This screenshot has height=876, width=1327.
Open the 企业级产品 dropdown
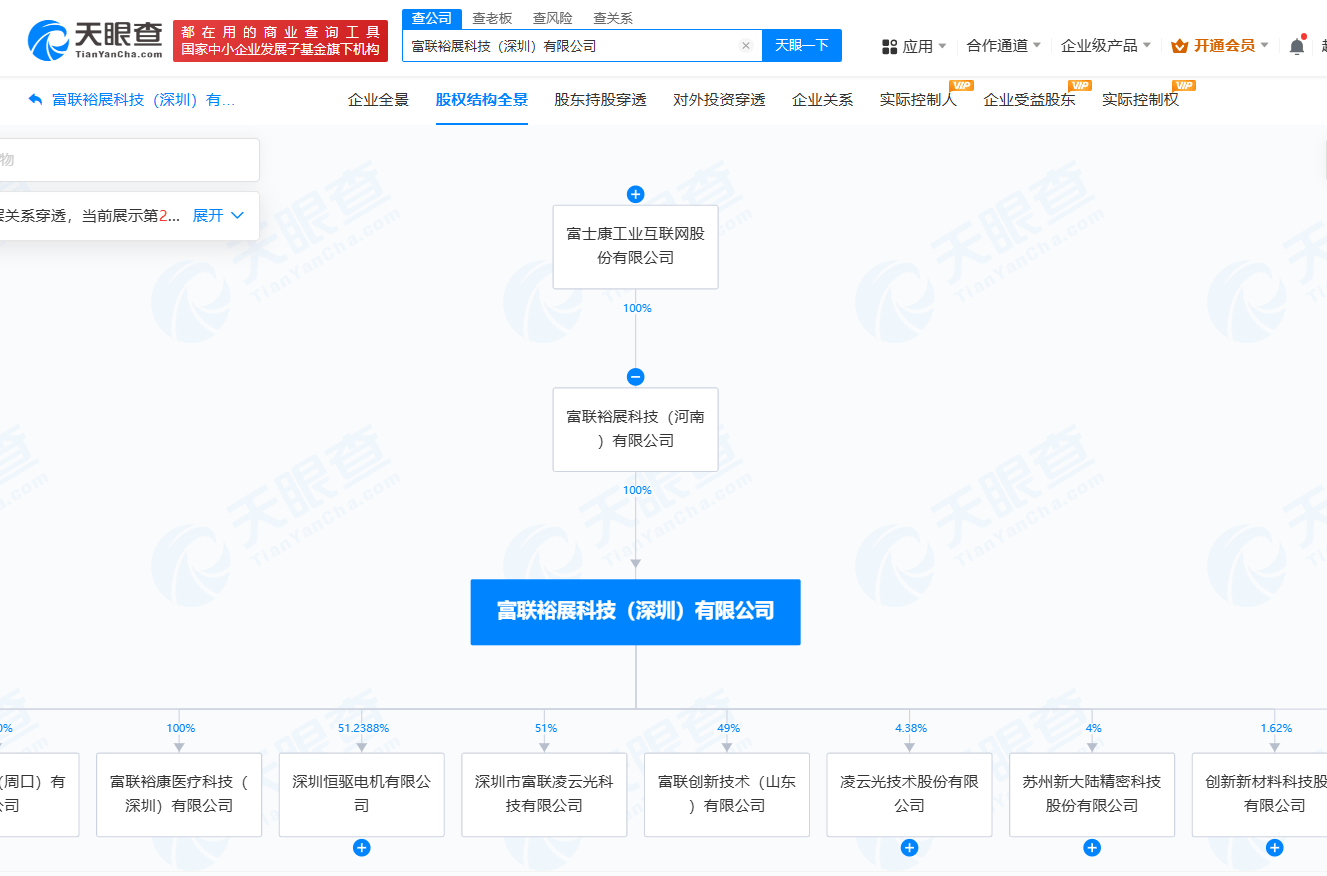tap(1105, 46)
